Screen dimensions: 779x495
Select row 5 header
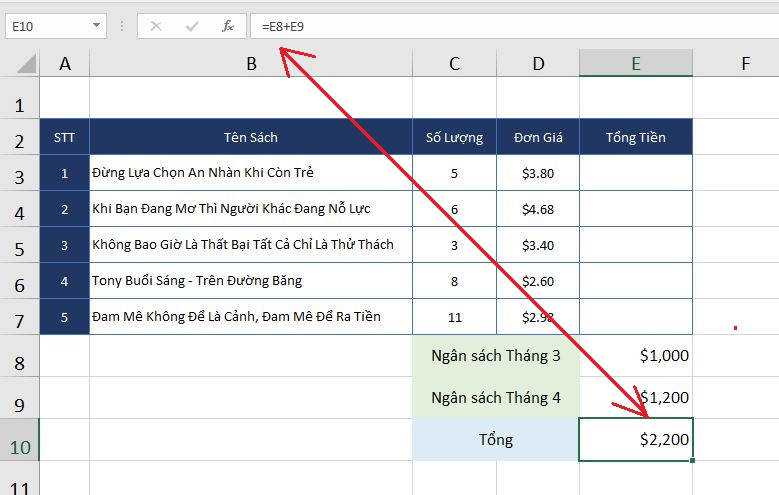click(x=19, y=246)
